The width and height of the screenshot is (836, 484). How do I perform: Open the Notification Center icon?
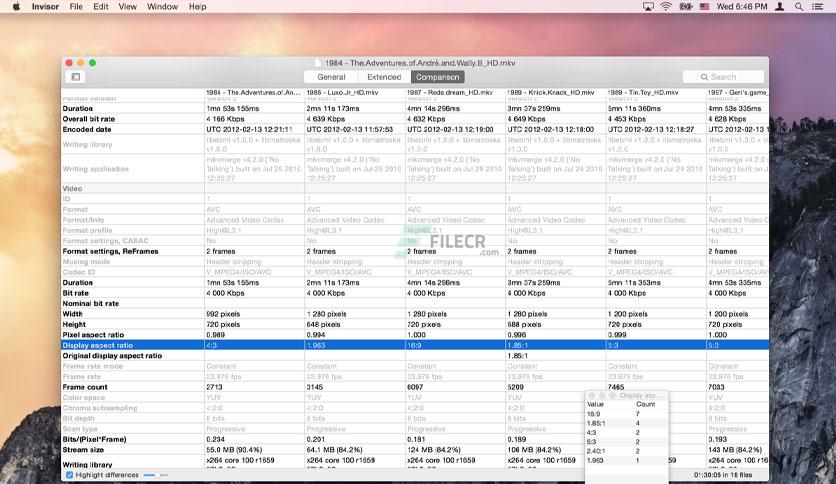point(817,6)
